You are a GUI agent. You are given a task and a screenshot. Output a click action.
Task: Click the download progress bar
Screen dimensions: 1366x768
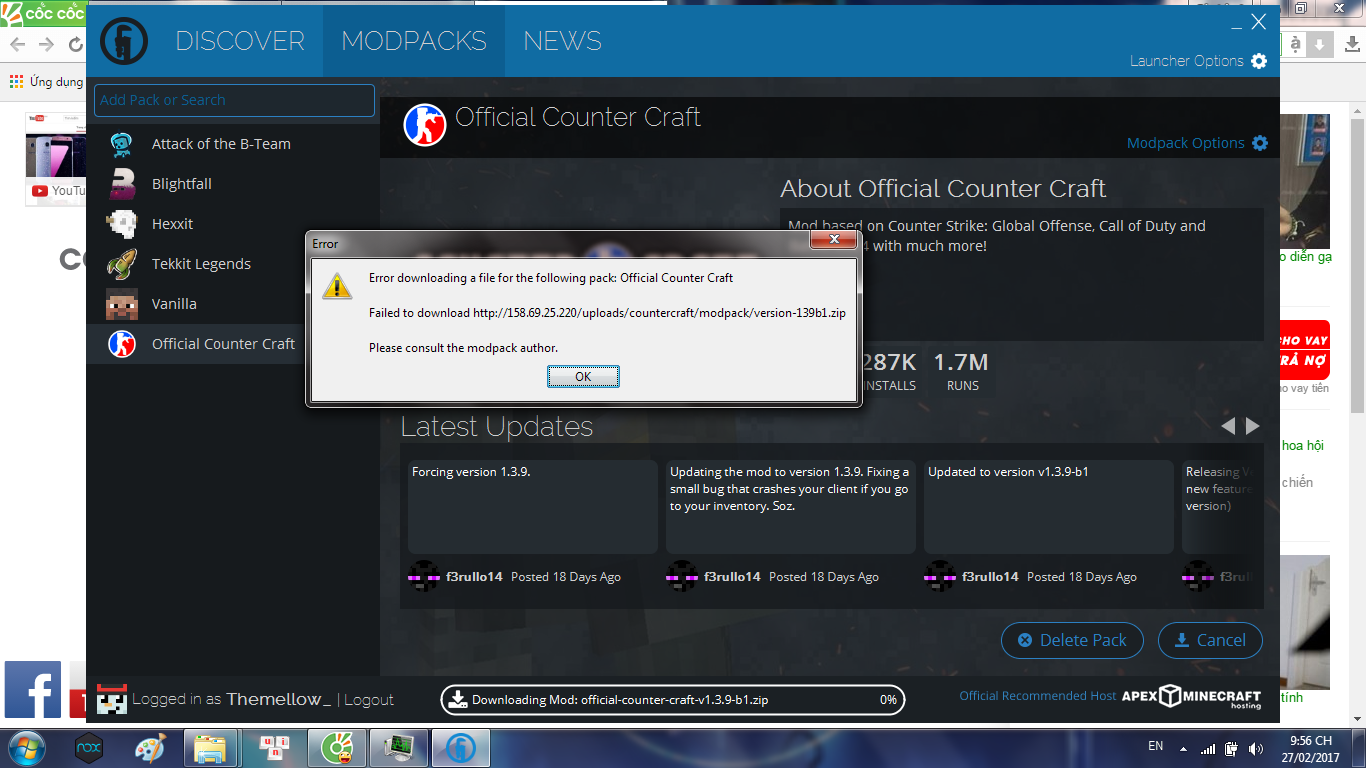[x=673, y=700]
